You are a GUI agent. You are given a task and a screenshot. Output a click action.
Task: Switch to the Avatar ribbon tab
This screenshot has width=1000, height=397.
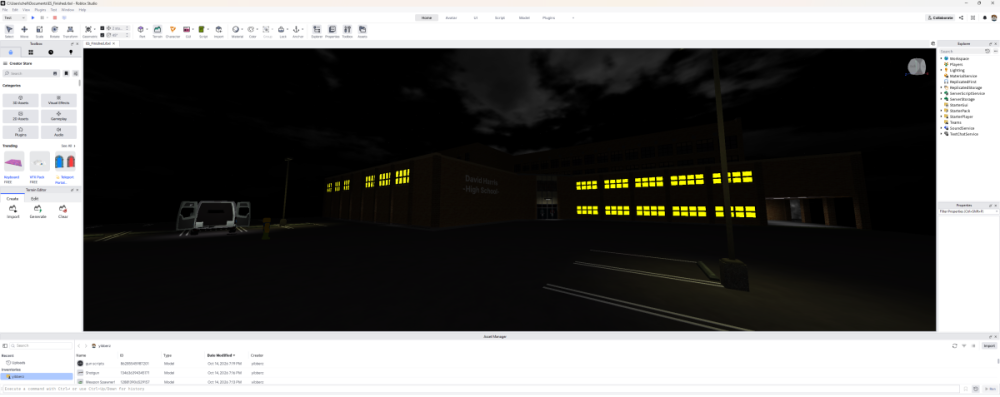click(451, 18)
